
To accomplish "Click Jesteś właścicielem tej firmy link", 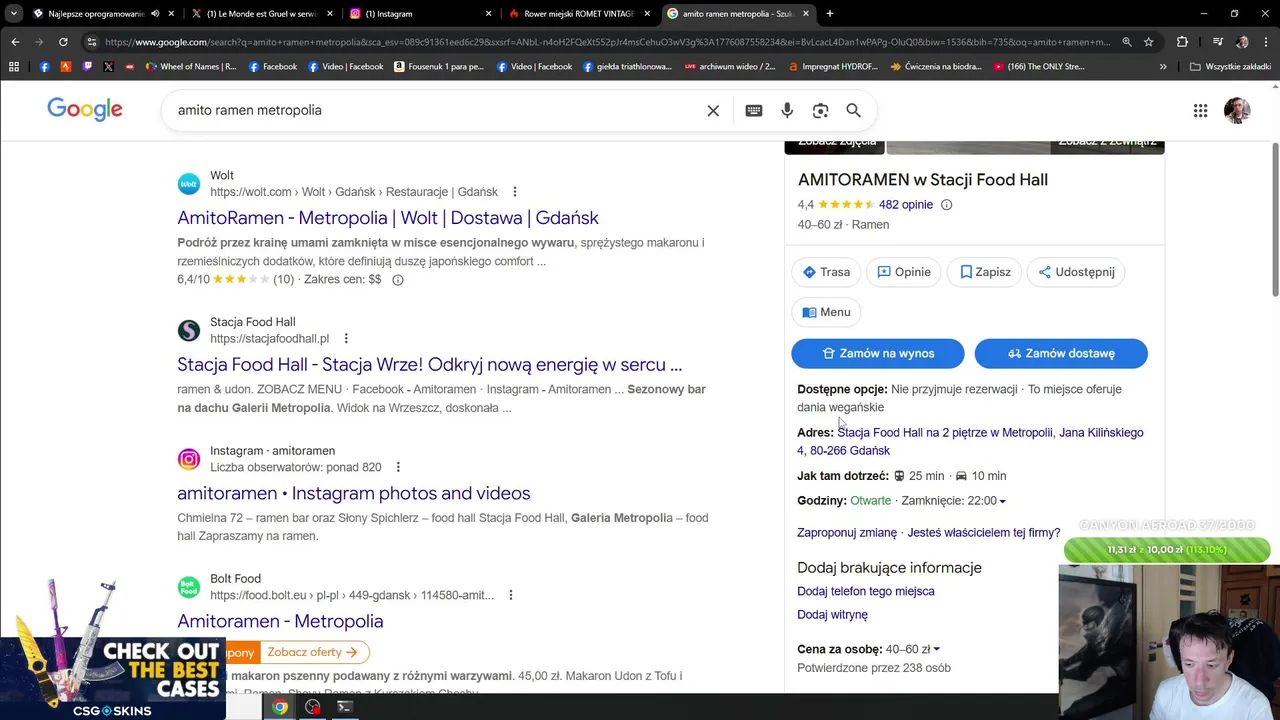I will coord(984,533).
